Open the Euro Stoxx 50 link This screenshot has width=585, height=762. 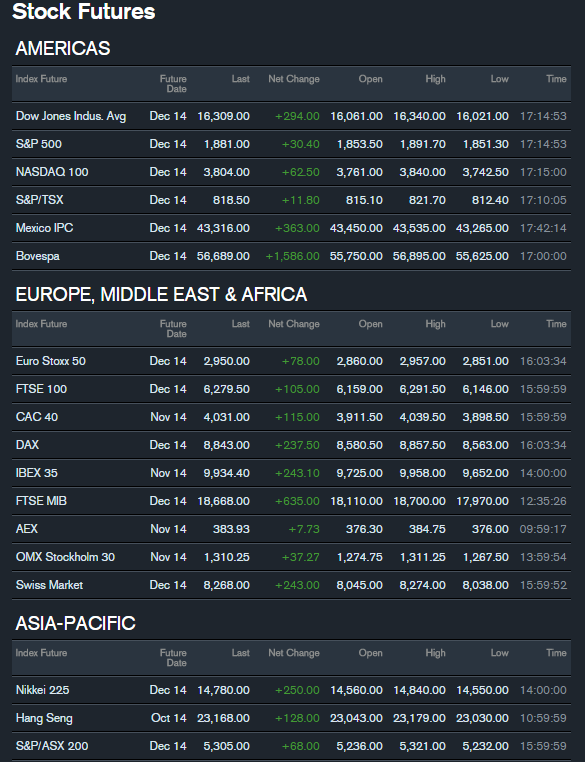tap(51, 361)
